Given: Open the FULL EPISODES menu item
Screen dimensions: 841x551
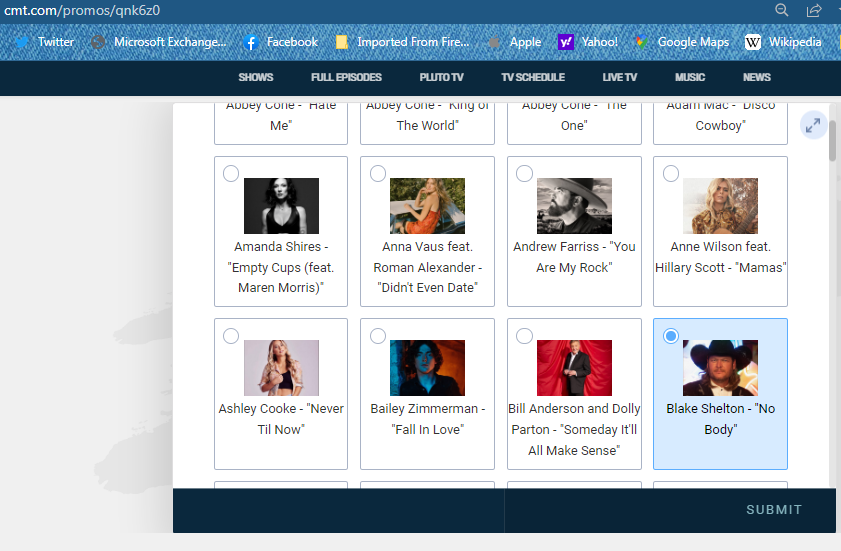Looking at the screenshot, I should pyautogui.click(x=346, y=77).
